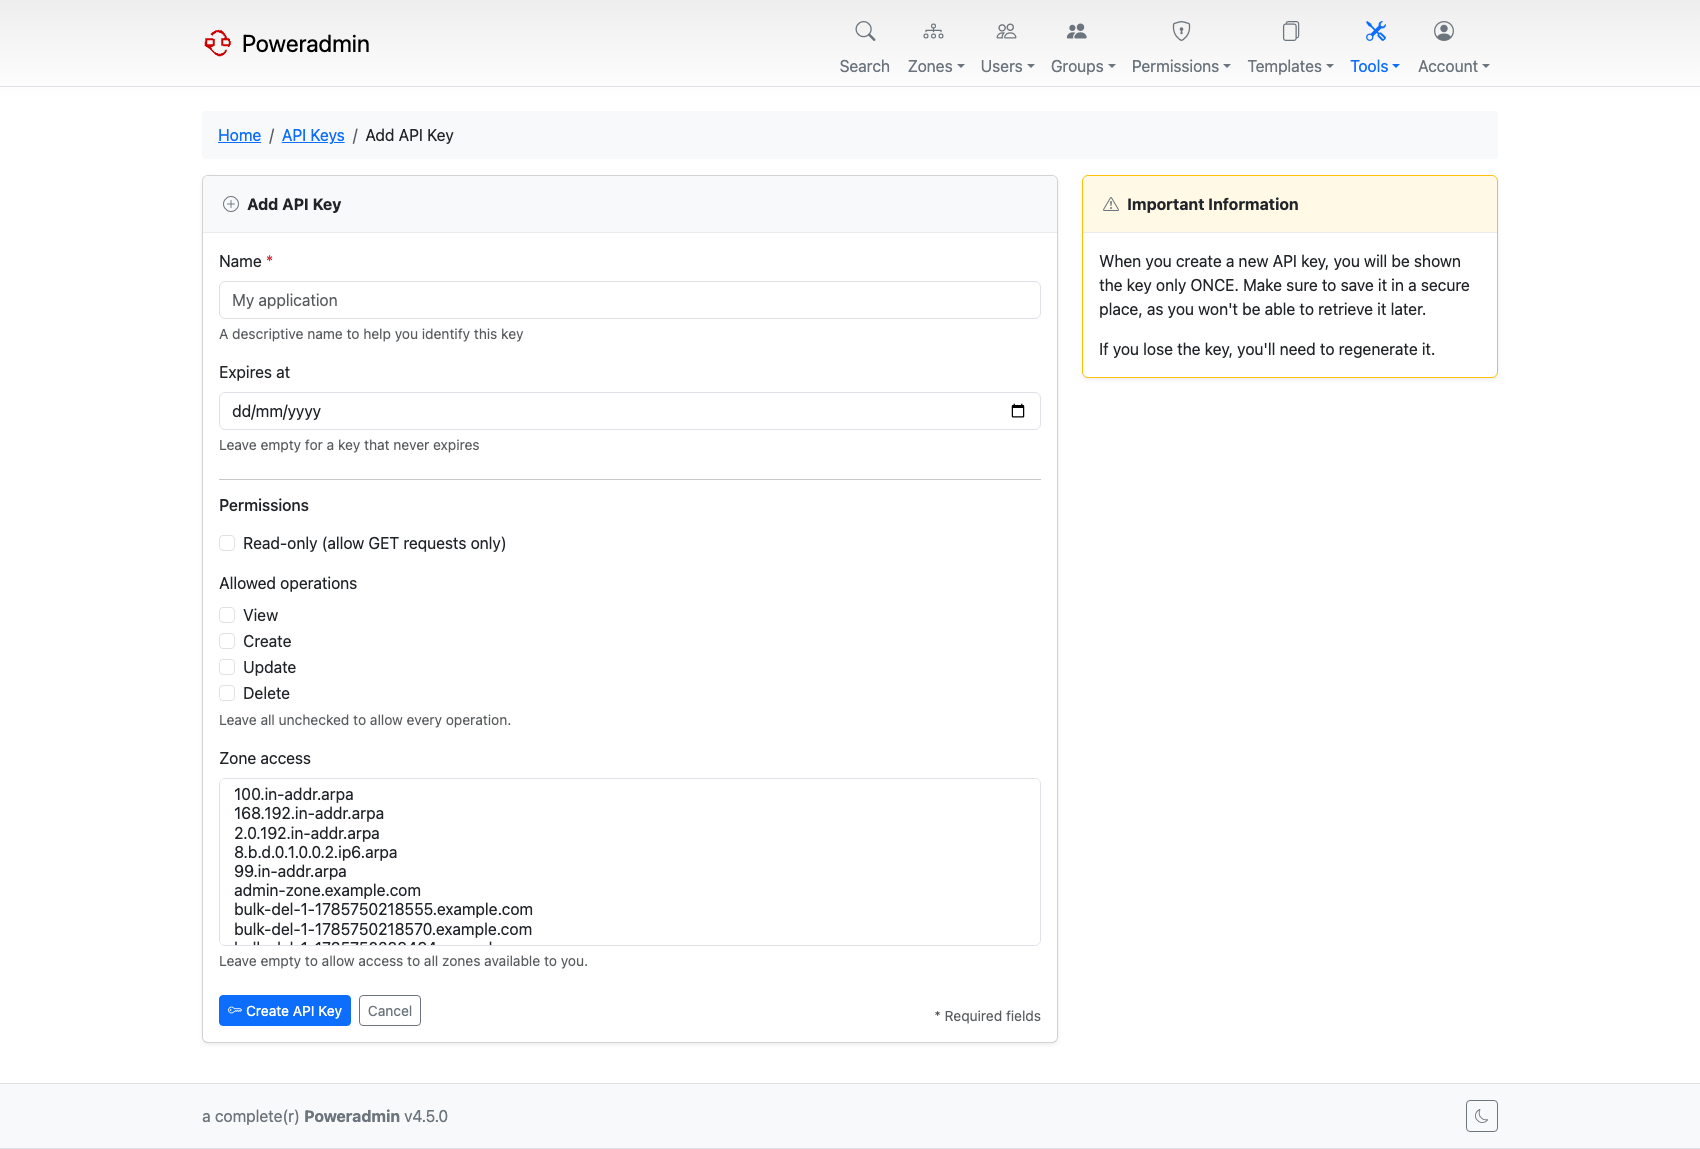This screenshot has width=1700, height=1149.
Task: Click the Poweradmin v4.5.0 footer text
Action: (x=376, y=1116)
